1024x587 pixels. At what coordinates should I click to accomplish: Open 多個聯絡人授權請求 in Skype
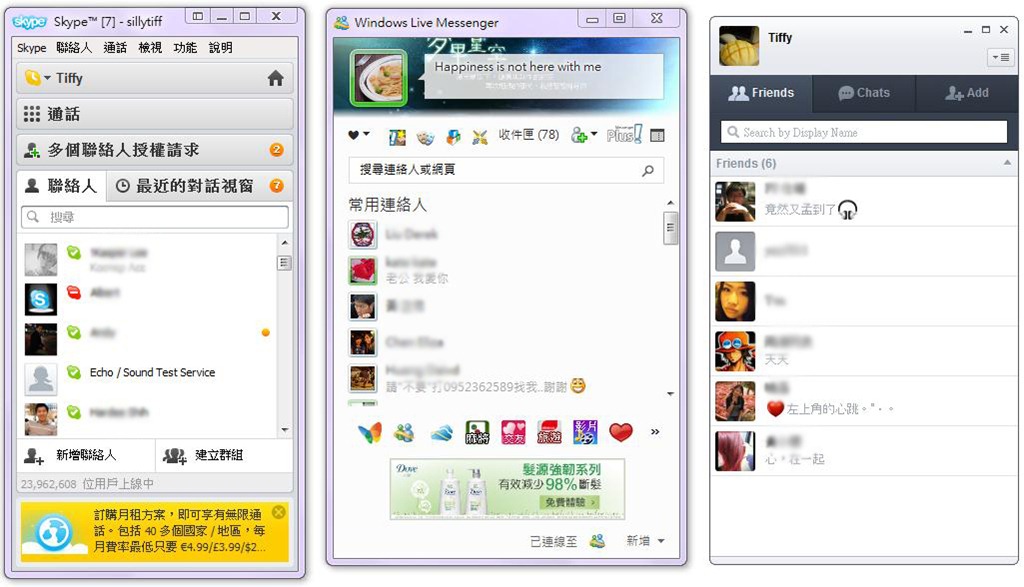click(x=155, y=150)
